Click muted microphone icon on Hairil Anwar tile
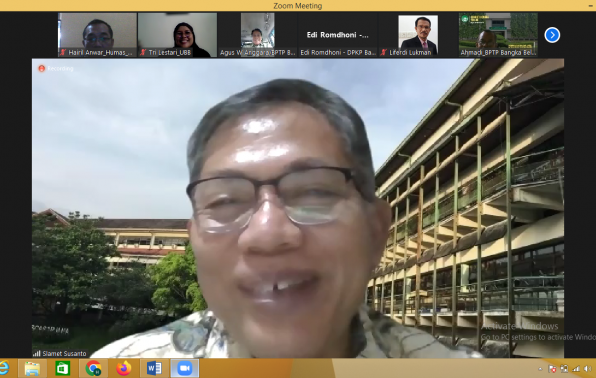This screenshot has height=378, width=596. pos(63,52)
